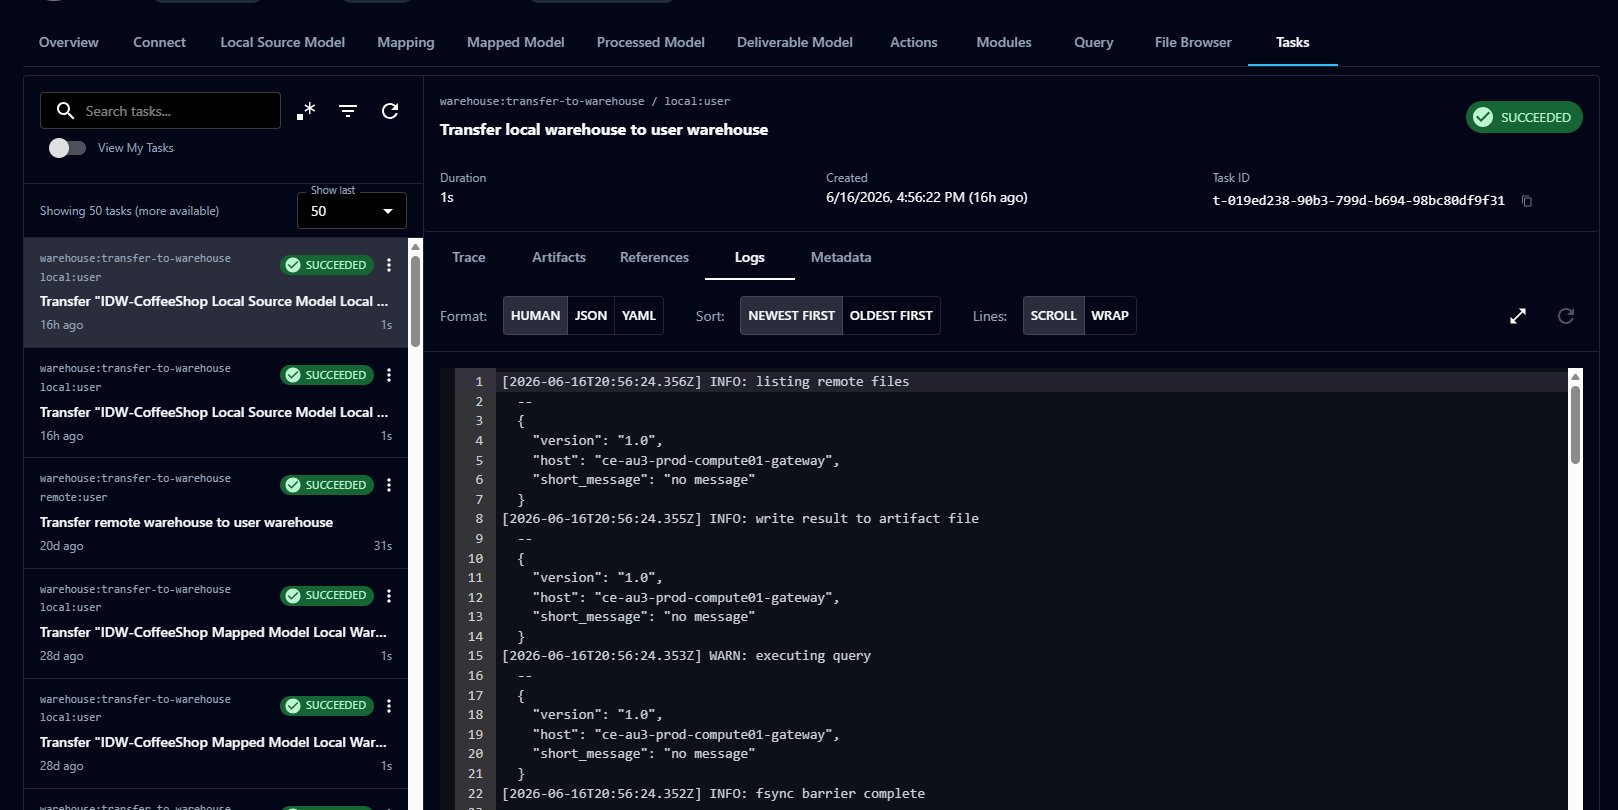Open the Mapping tab
Image resolution: width=1618 pixels, height=810 pixels.
(x=406, y=42)
